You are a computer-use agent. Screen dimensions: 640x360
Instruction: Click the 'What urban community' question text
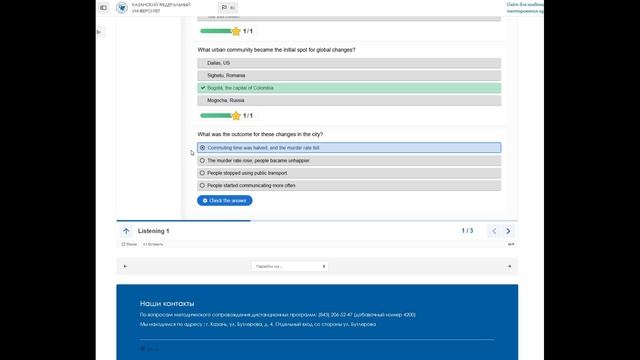(x=276, y=50)
